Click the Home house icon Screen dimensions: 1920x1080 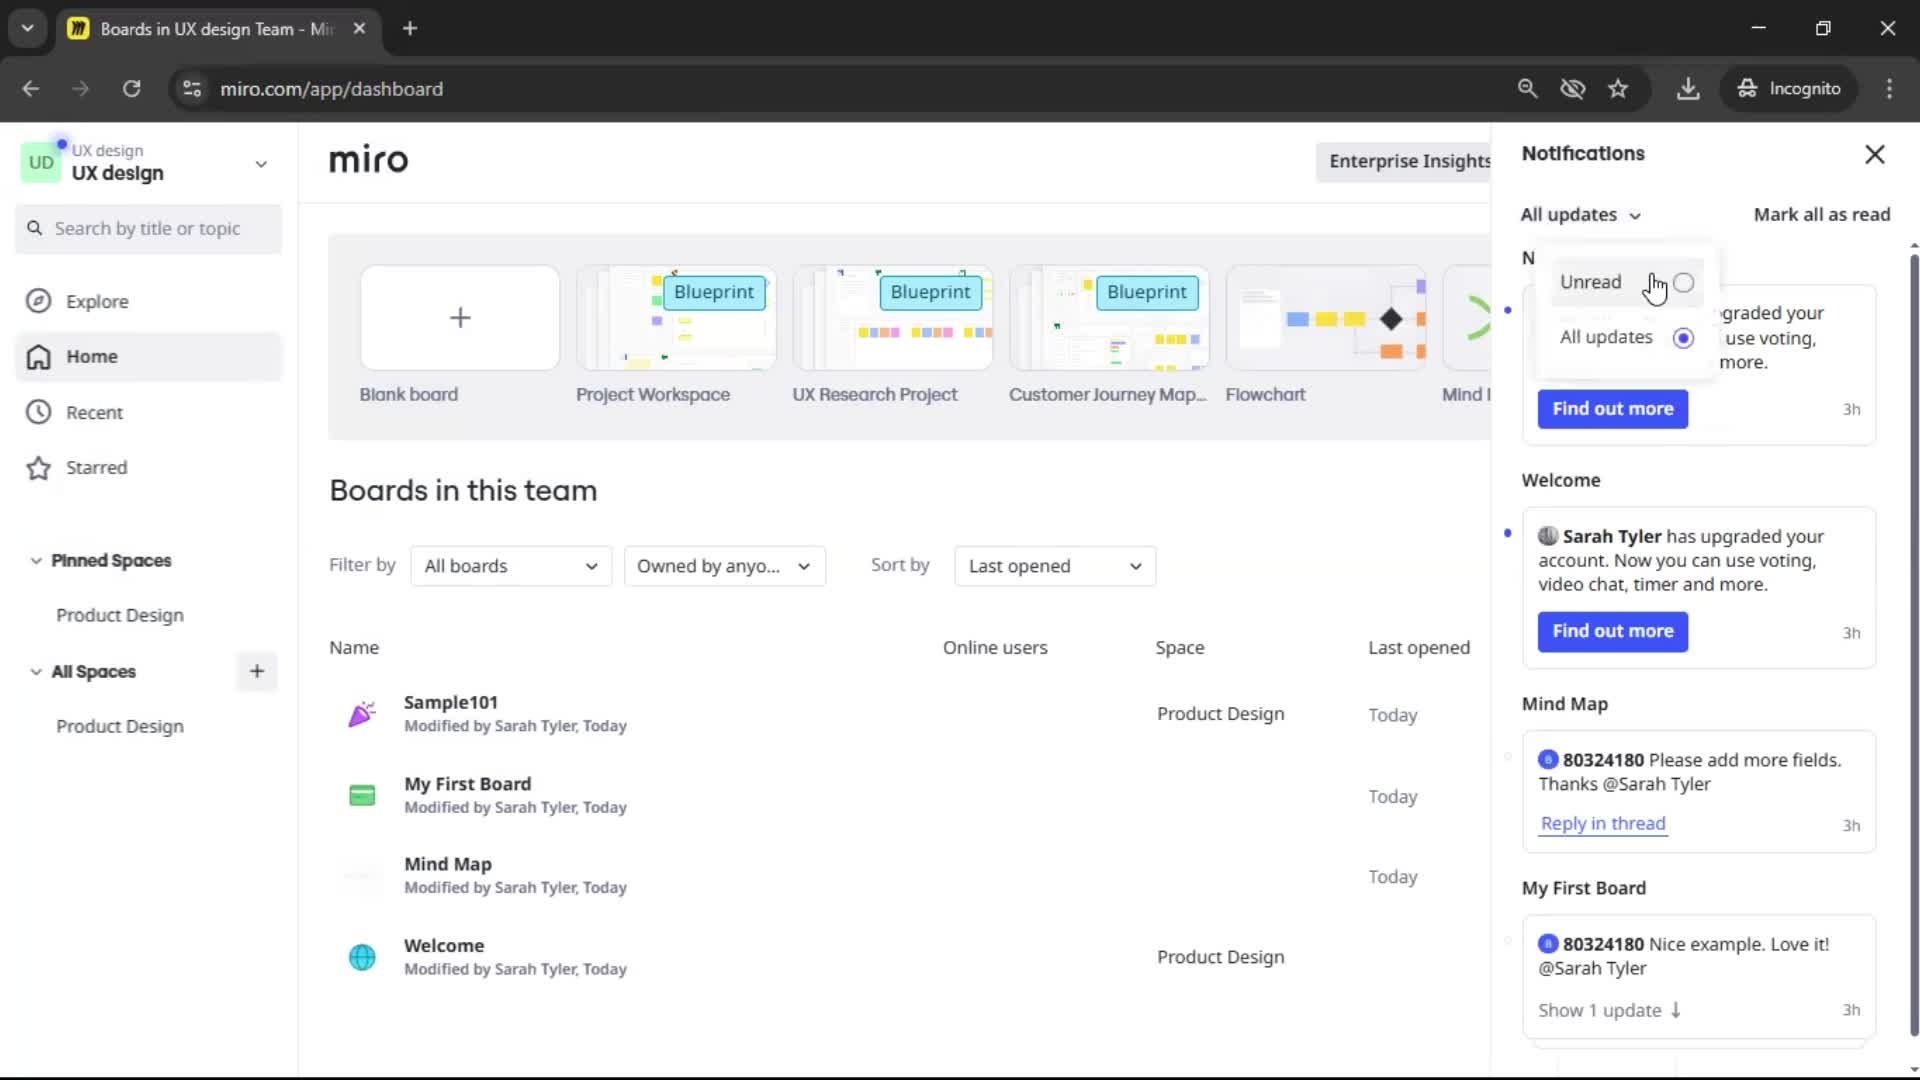pyautogui.click(x=38, y=357)
